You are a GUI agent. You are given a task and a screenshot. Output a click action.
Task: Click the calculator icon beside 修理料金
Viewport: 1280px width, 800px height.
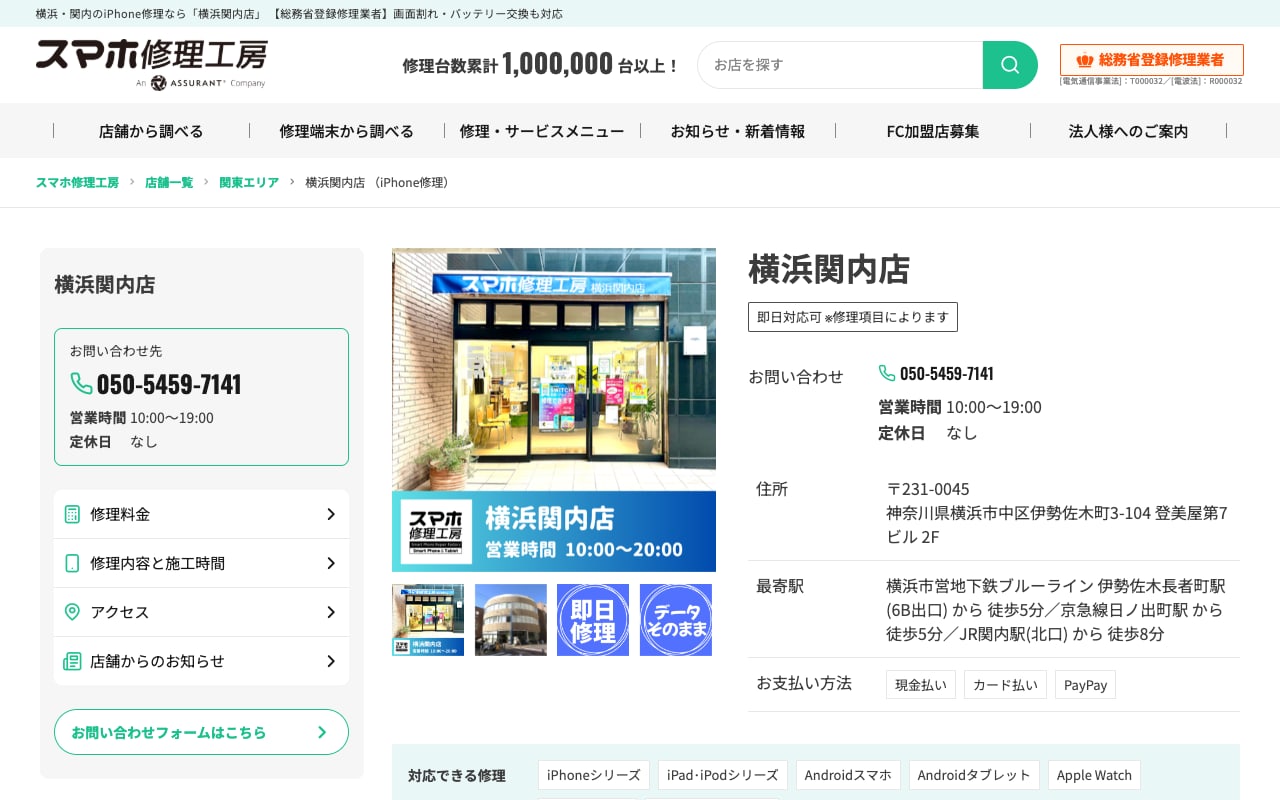(x=72, y=514)
